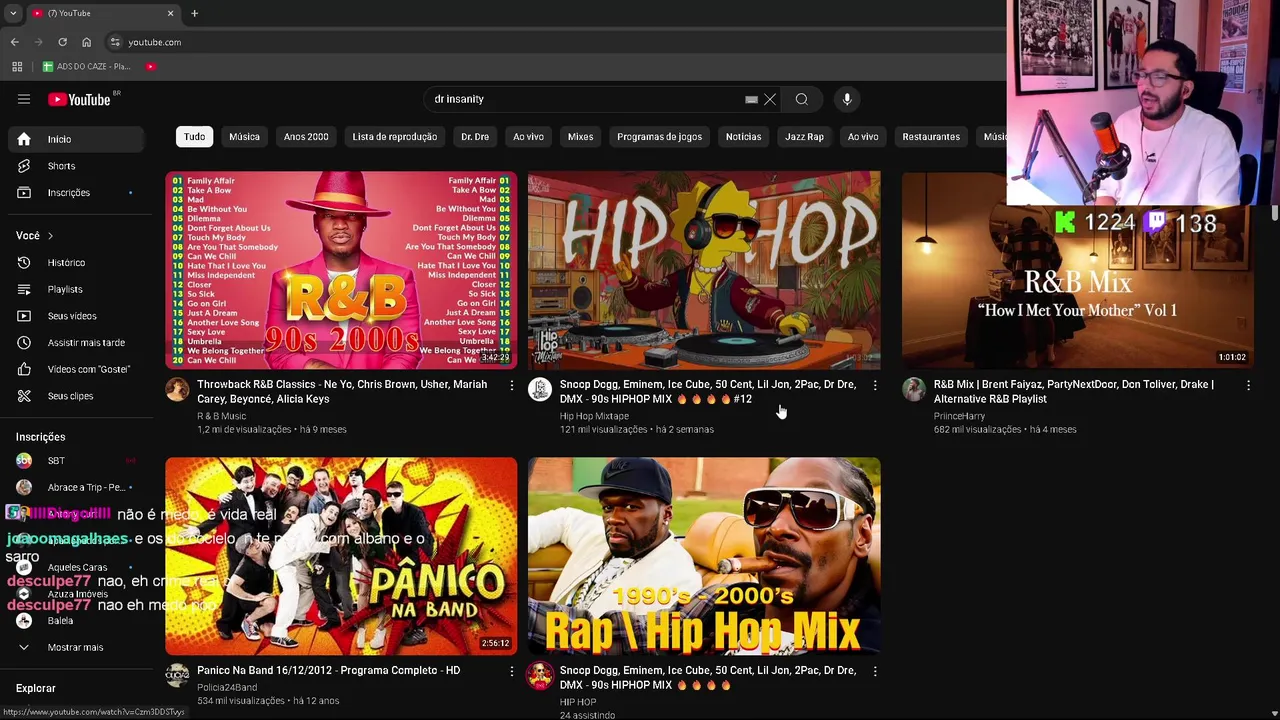This screenshot has height=720, width=1280.
Task: Start voice search with microphone icon
Action: 847,99
